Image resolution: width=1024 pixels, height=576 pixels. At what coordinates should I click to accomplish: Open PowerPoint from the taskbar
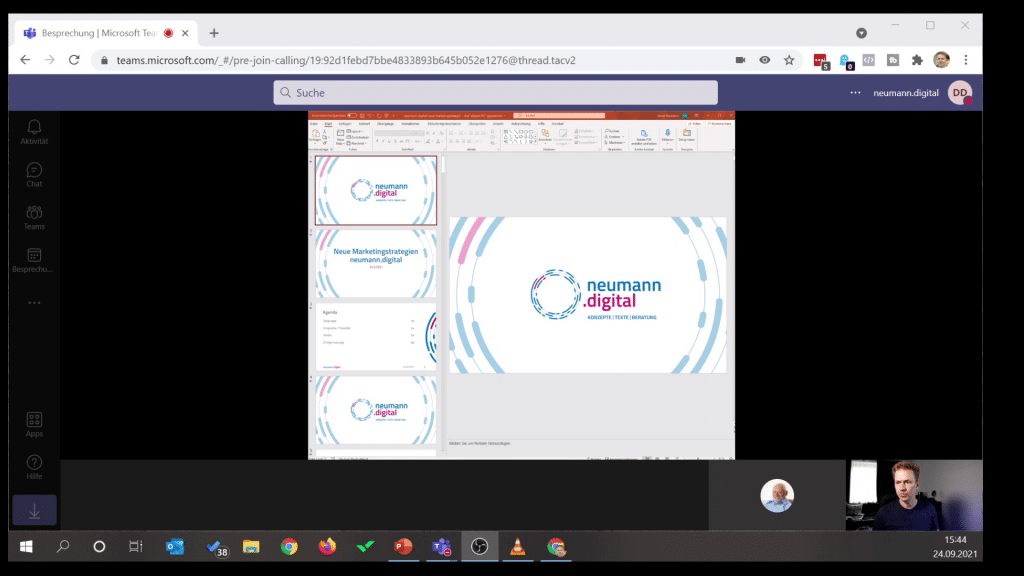click(403, 547)
